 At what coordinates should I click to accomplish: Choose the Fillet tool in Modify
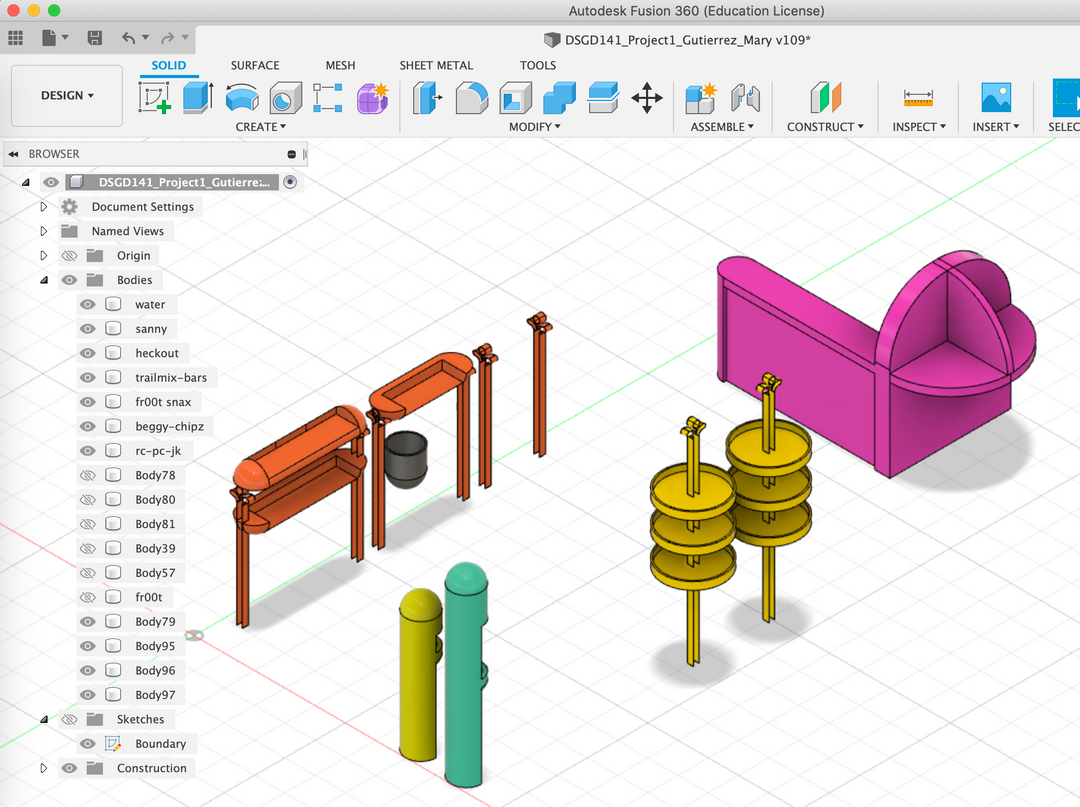point(471,98)
